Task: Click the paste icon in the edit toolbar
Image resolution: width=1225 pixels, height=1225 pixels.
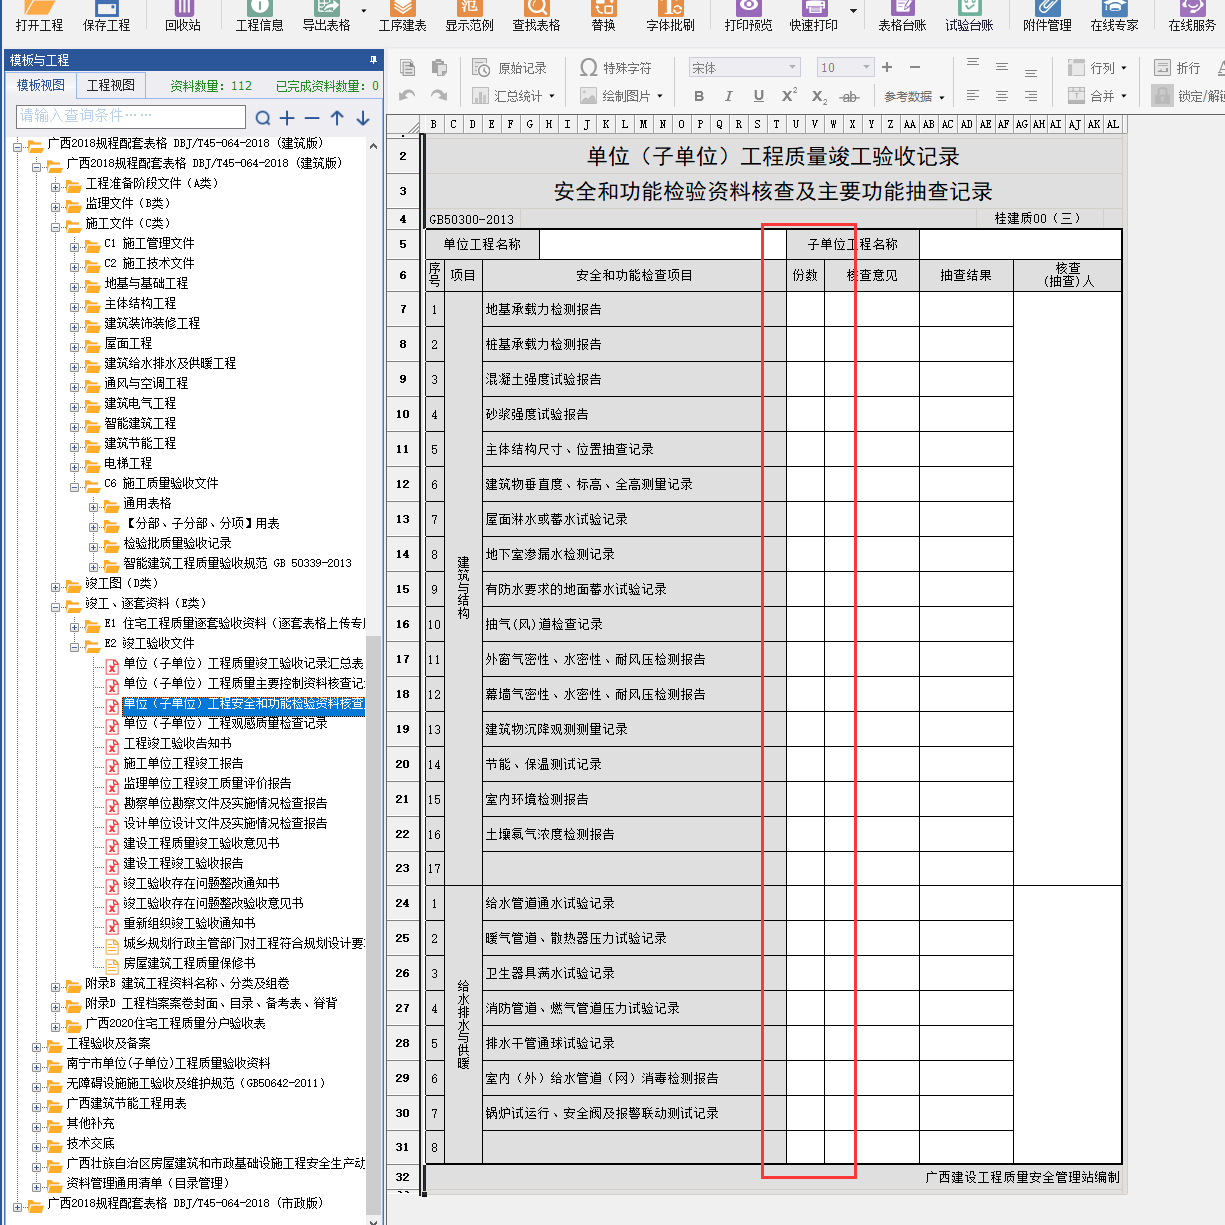Action: tap(439, 67)
